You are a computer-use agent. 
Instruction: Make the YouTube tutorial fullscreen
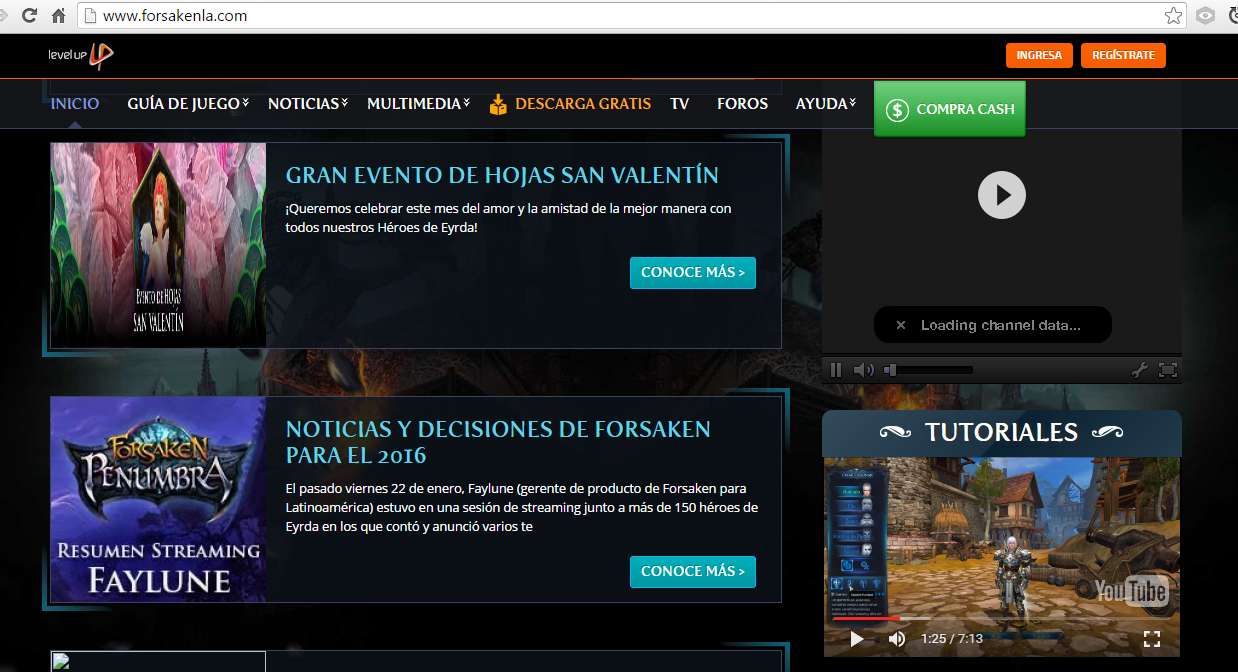click(1151, 638)
